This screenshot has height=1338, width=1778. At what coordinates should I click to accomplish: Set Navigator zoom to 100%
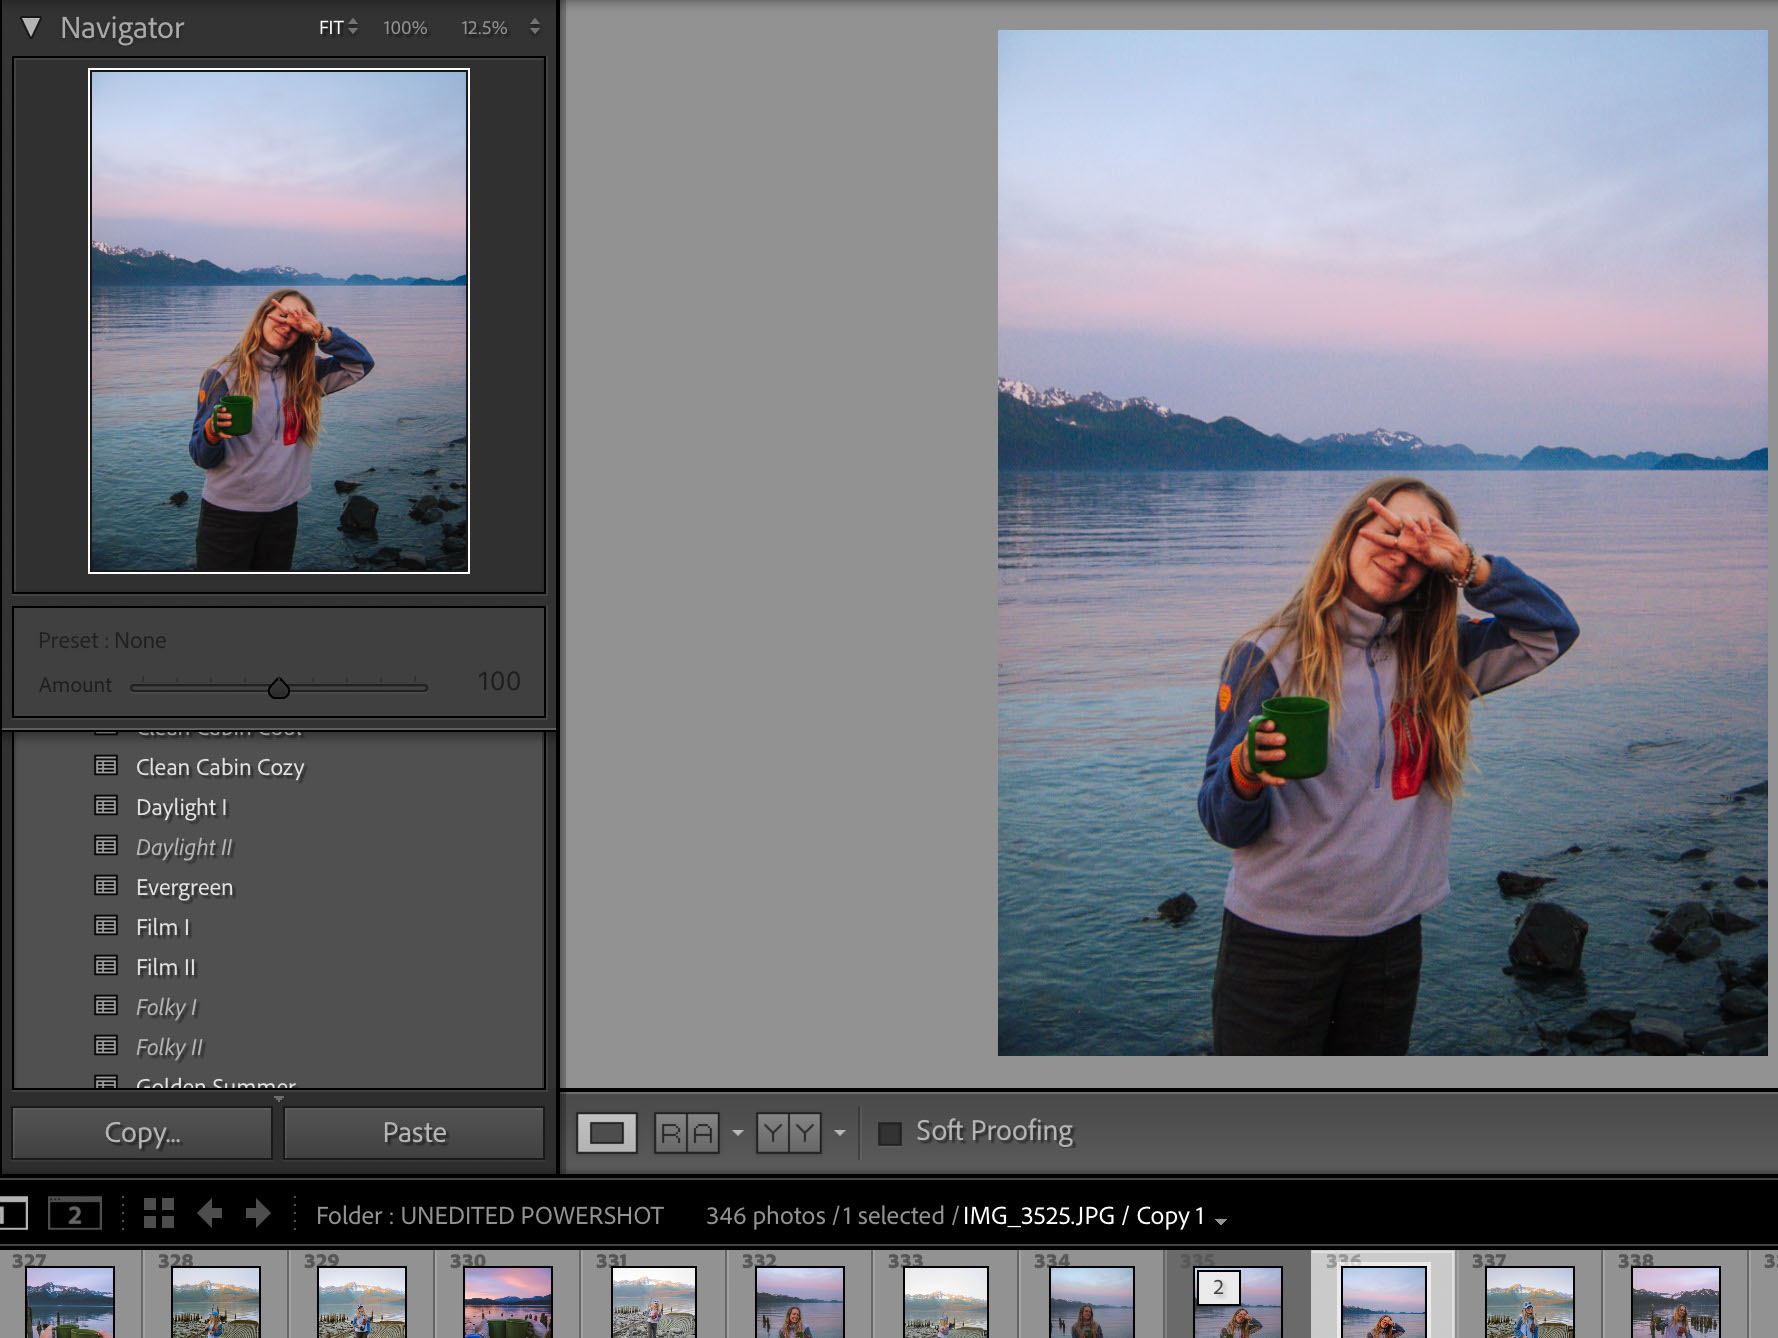click(405, 28)
